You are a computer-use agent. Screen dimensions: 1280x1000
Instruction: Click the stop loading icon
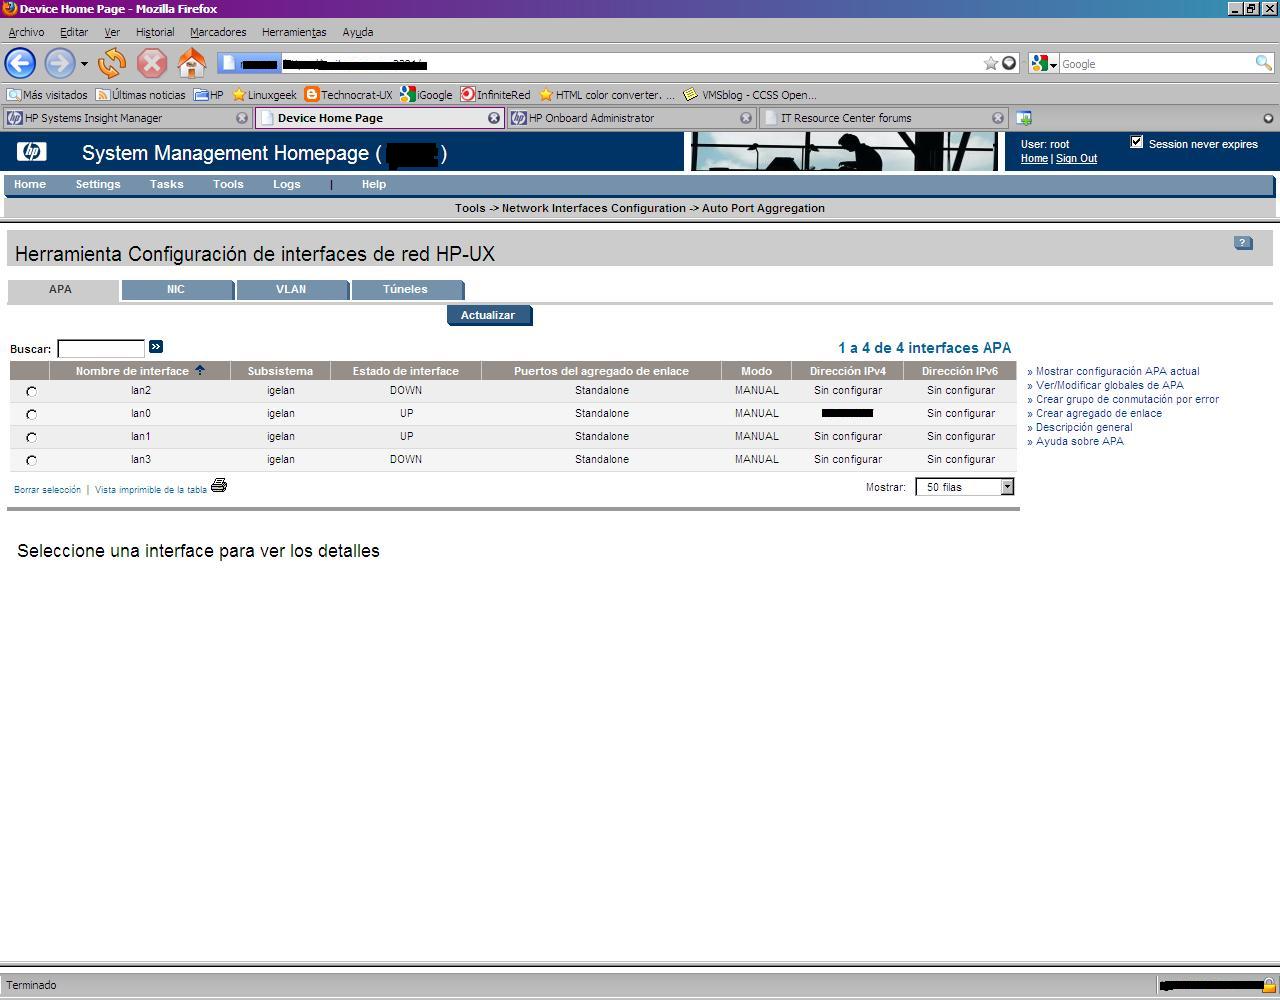(x=151, y=64)
